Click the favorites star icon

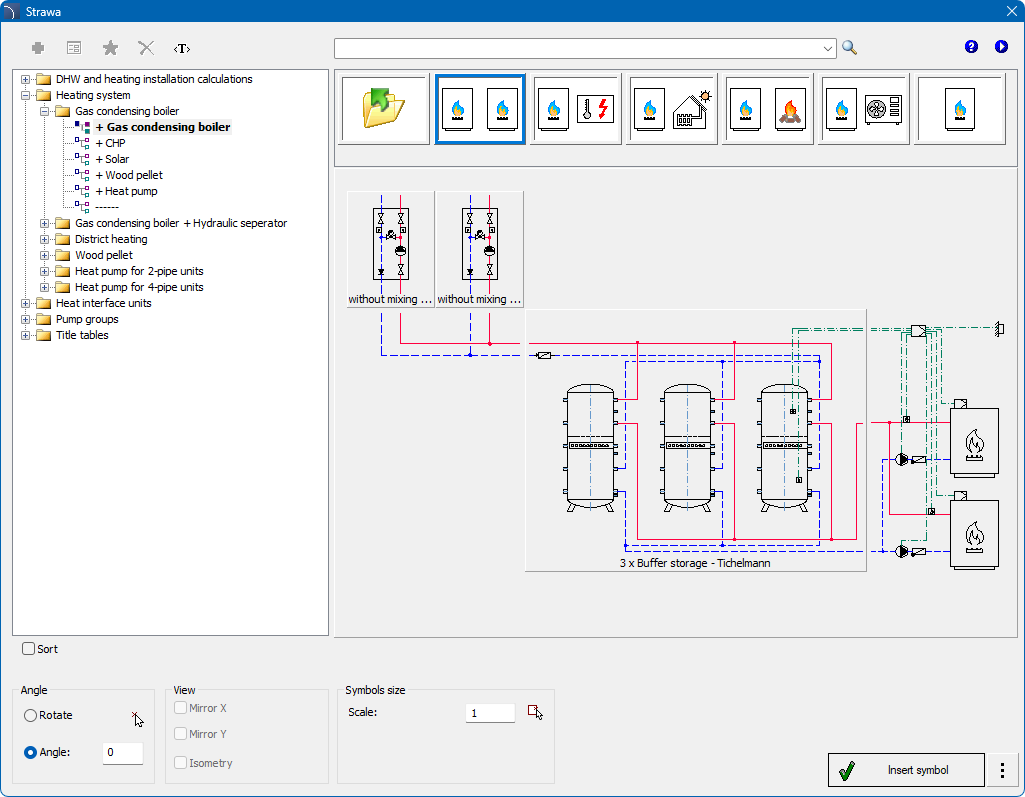tap(110, 48)
